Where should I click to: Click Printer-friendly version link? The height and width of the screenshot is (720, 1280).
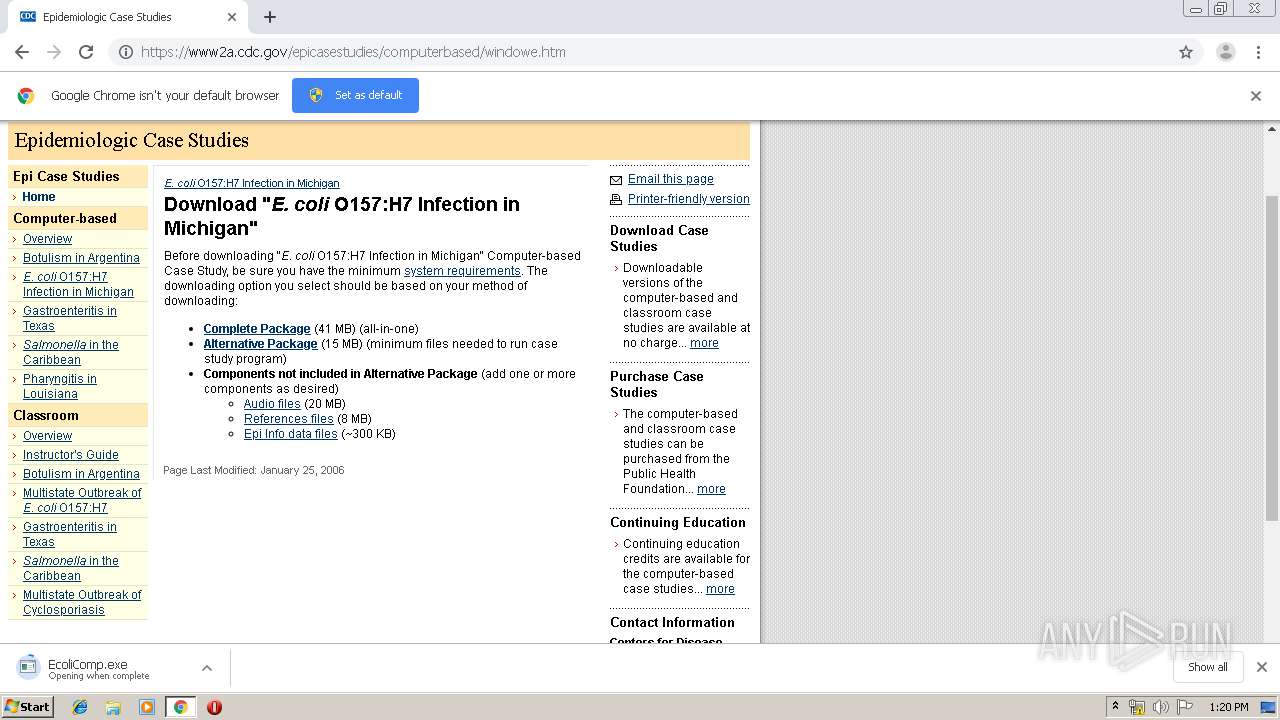tap(689, 199)
